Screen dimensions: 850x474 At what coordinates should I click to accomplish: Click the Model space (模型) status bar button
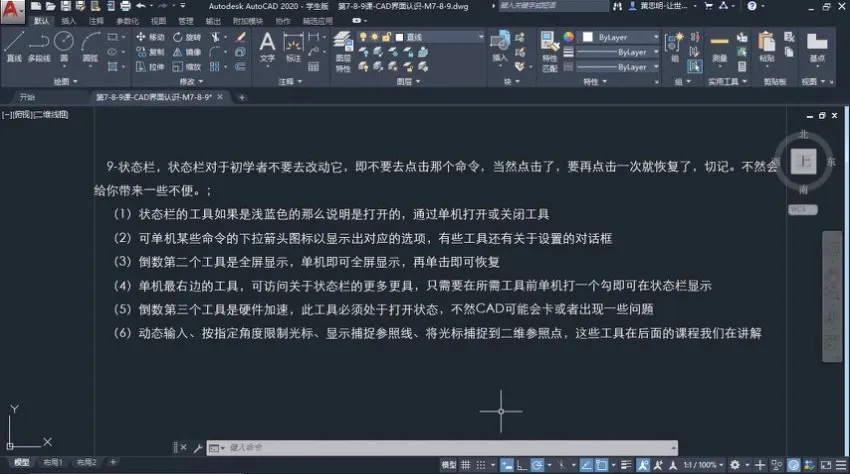coord(448,465)
